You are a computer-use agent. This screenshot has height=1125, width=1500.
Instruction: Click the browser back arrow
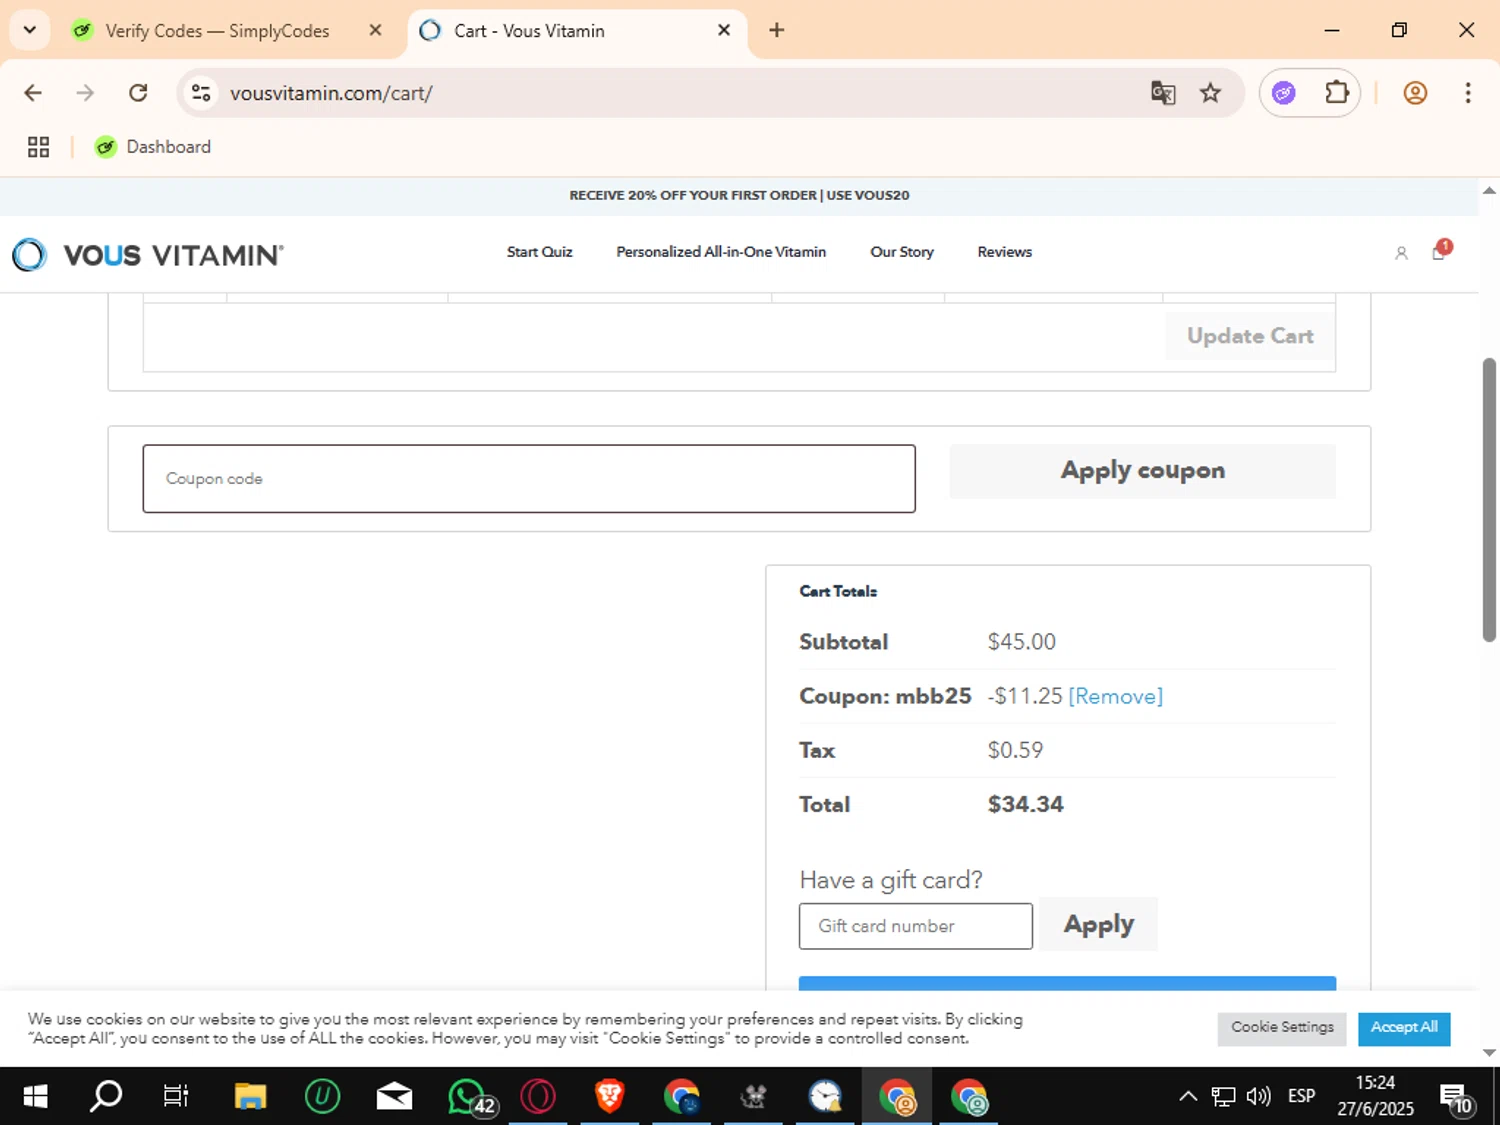click(x=33, y=93)
